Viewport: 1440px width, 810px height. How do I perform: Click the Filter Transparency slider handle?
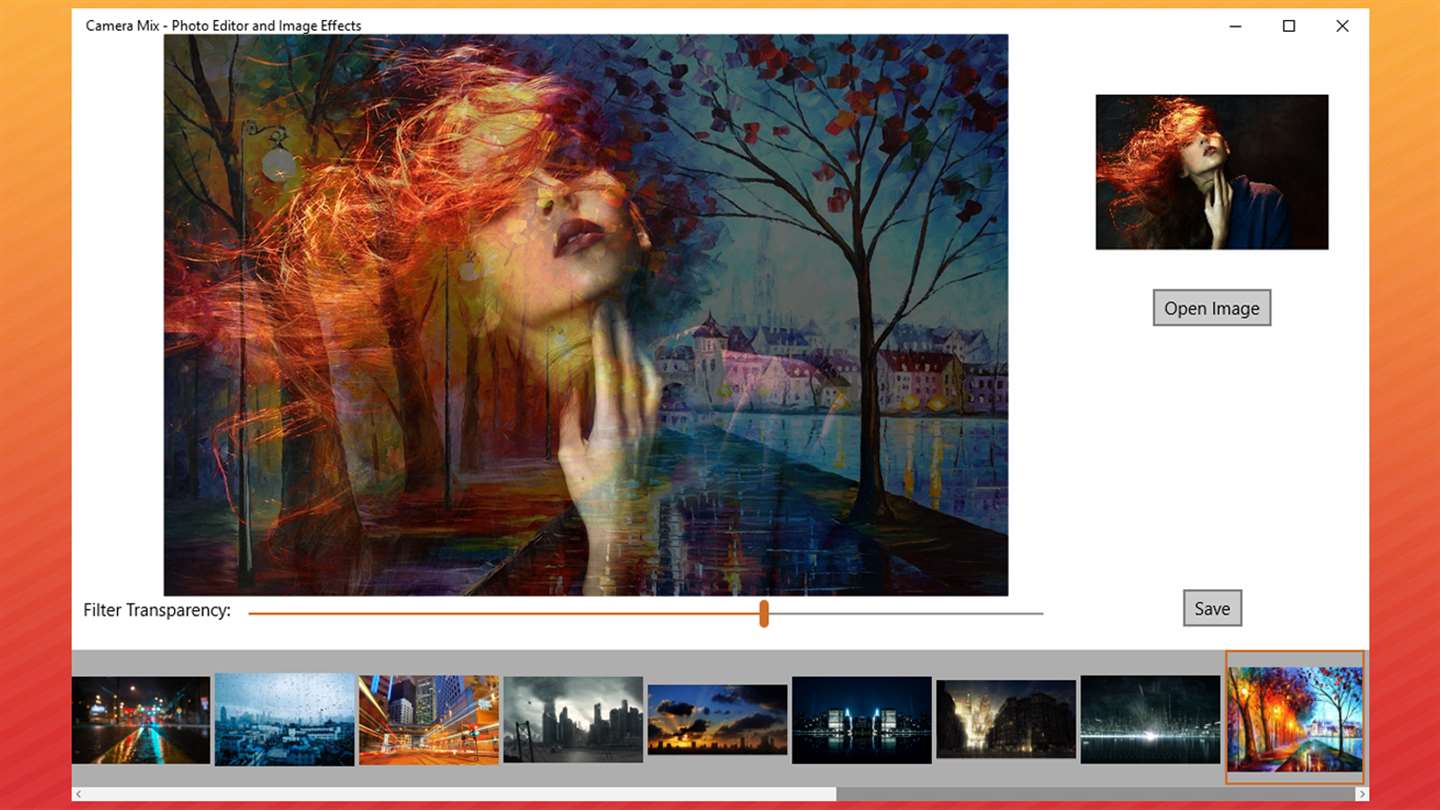point(764,613)
